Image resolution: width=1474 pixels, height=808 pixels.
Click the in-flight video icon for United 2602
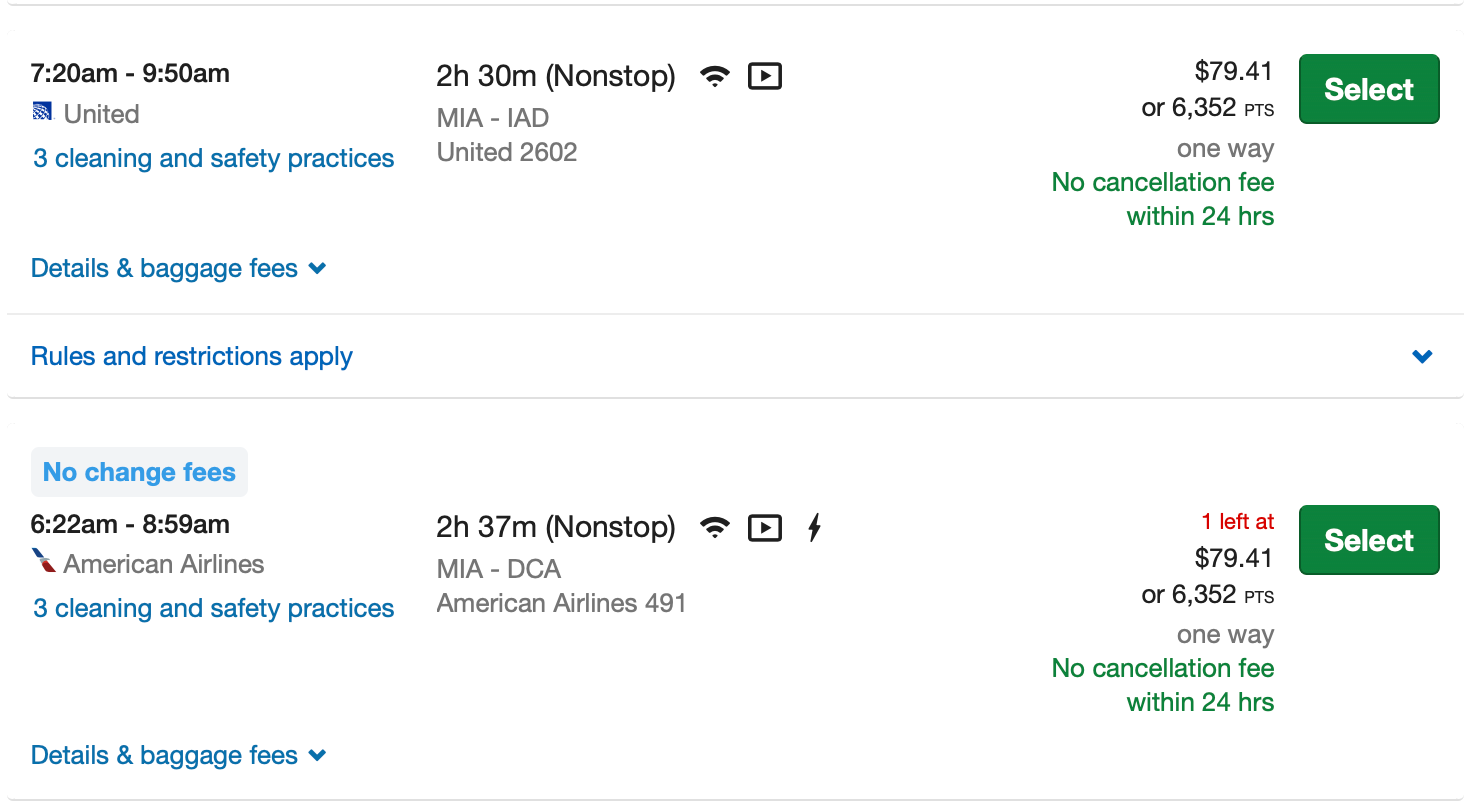(x=765, y=76)
